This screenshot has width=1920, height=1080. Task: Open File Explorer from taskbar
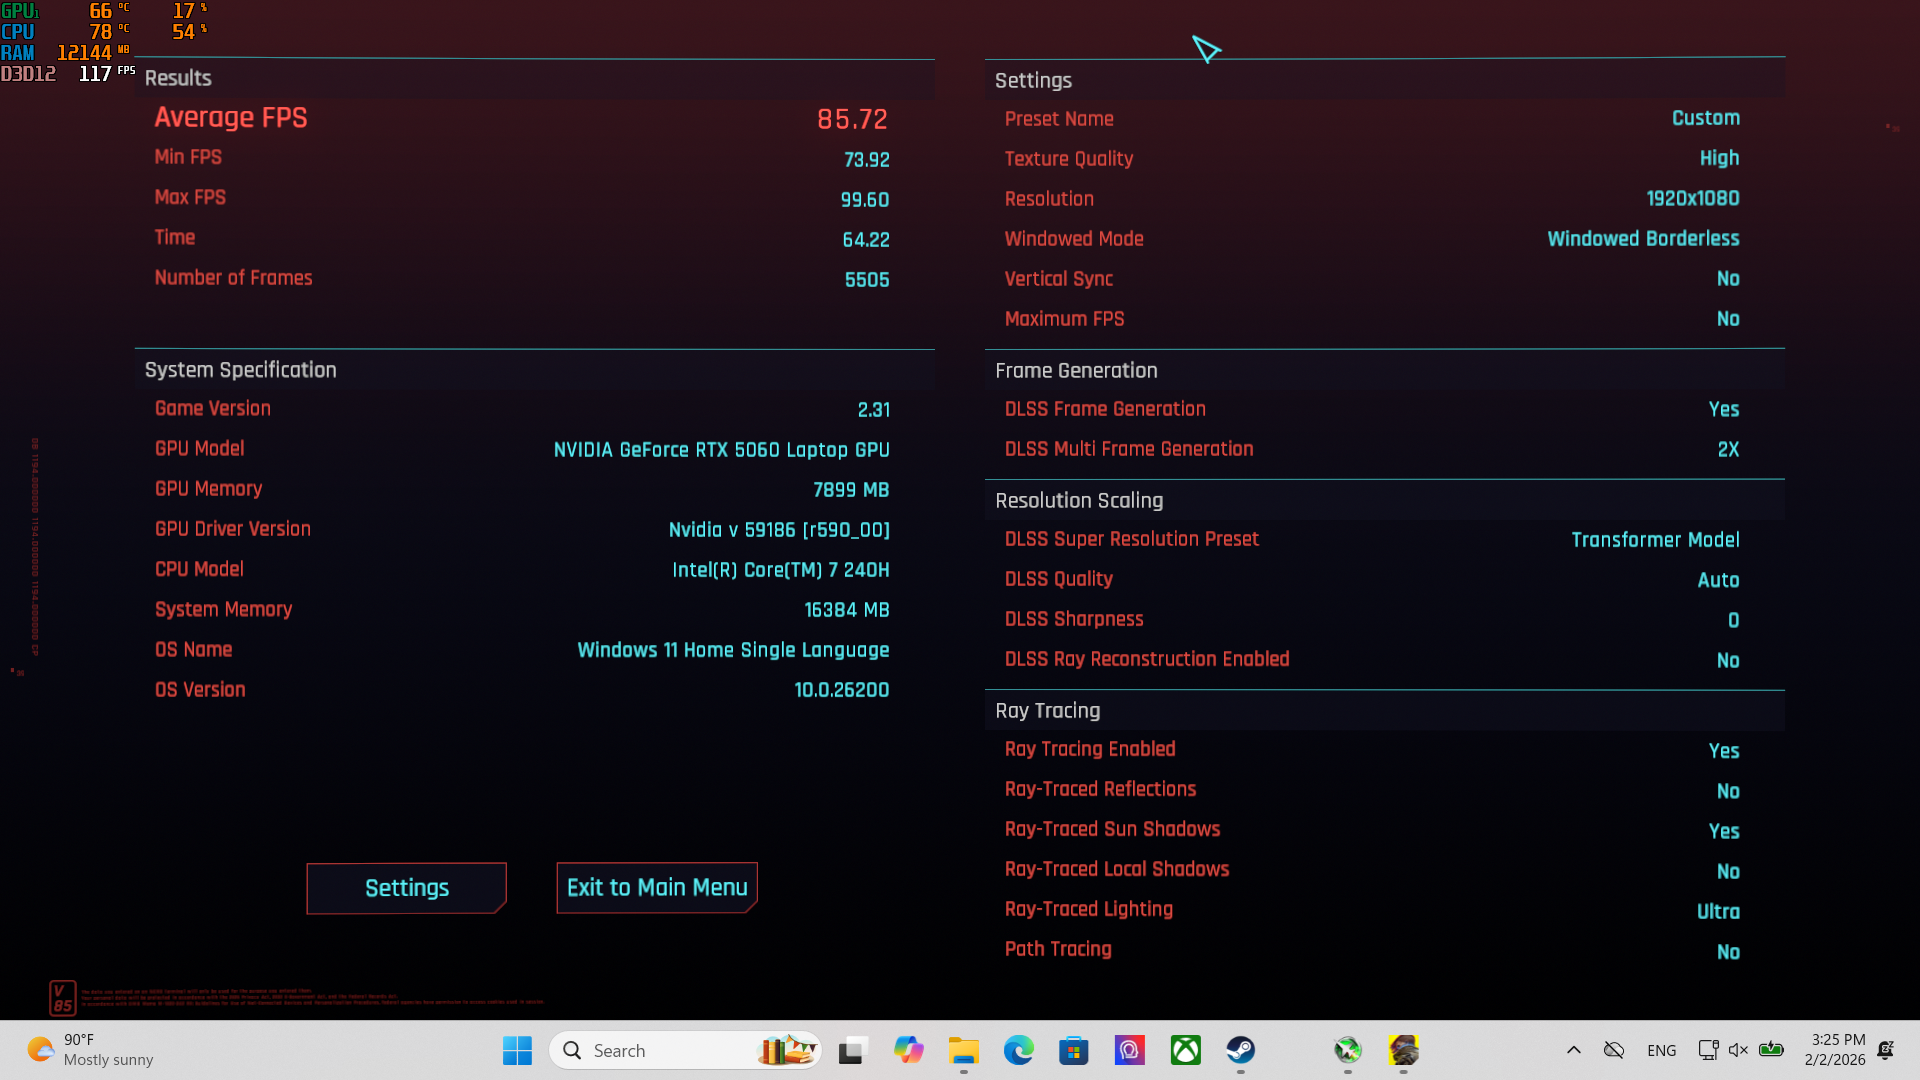[x=963, y=1050]
